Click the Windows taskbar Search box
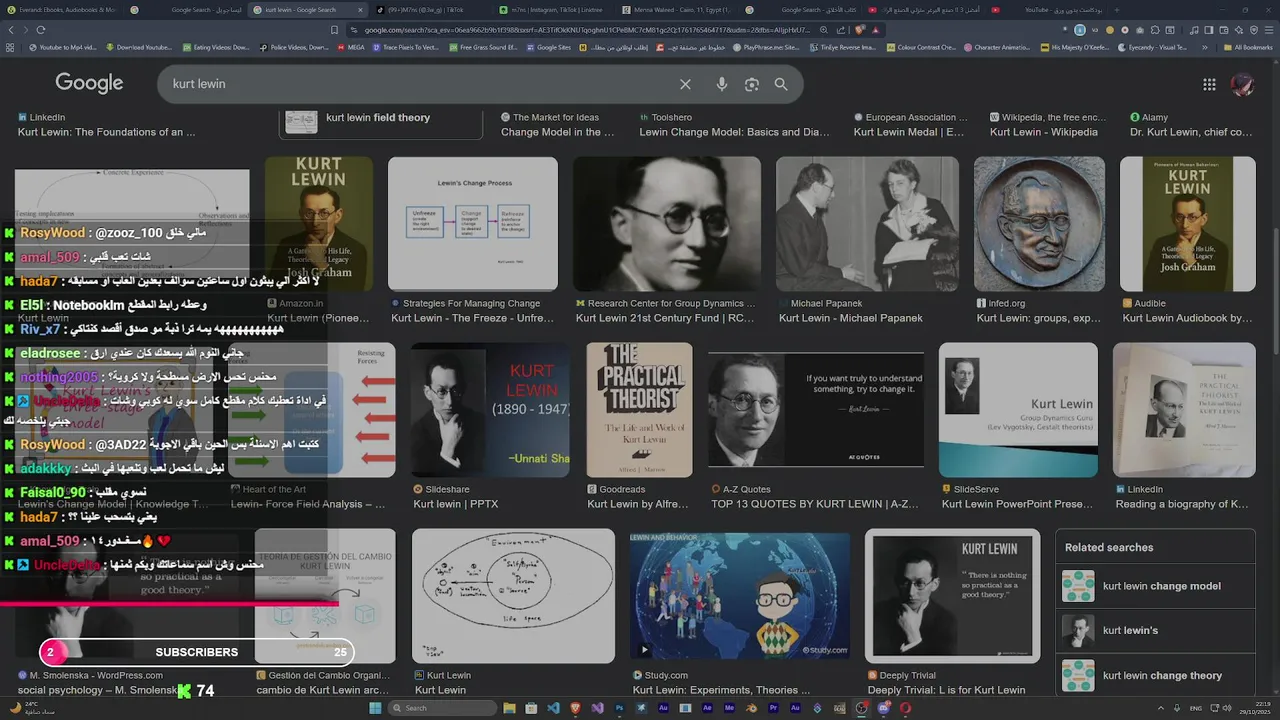This screenshot has width=1280, height=720. pyautogui.click(x=443, y=708)
